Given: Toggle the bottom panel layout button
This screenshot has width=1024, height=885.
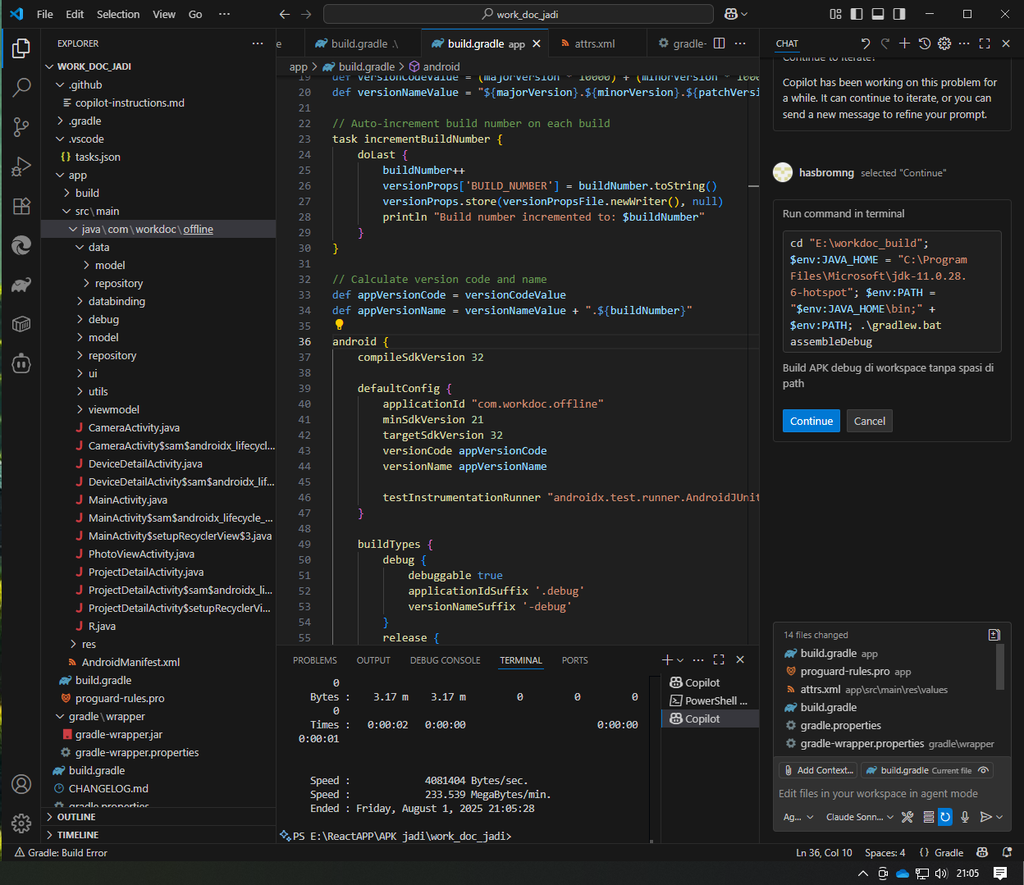Looking at the screenshot, I should click(877, 14).
